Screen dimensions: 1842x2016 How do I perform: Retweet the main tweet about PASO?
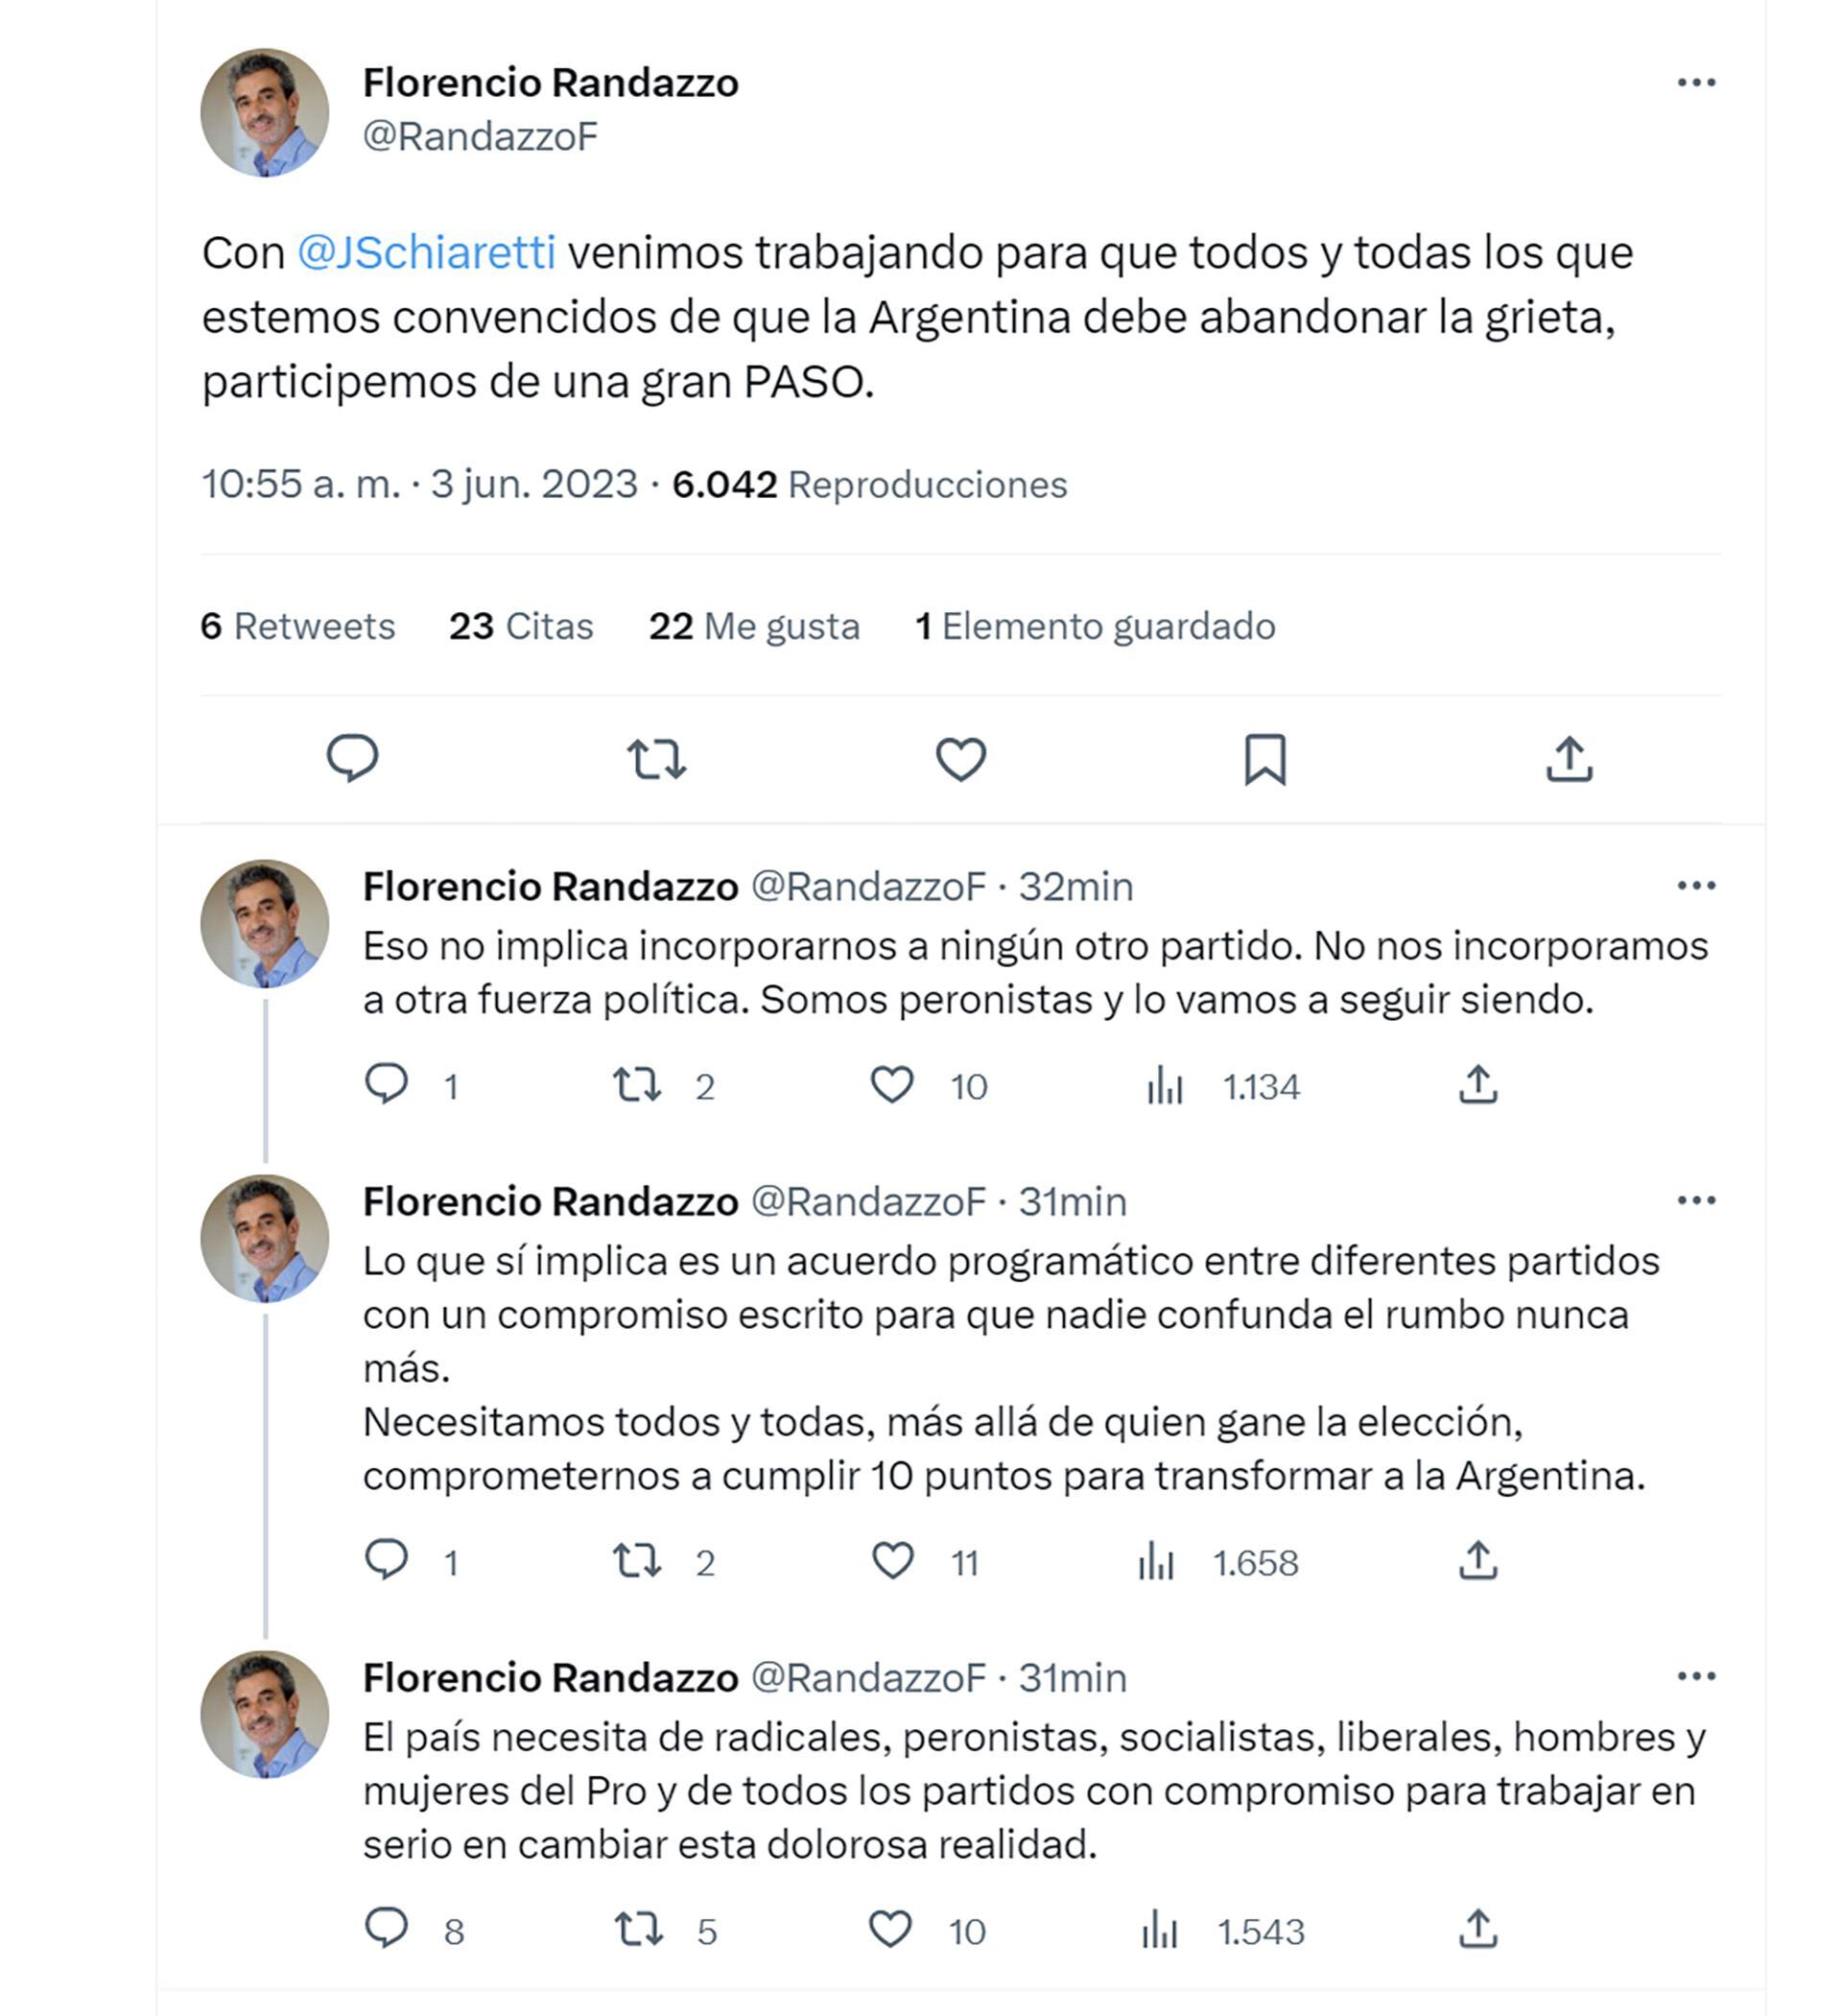click(x=656, y=758)
